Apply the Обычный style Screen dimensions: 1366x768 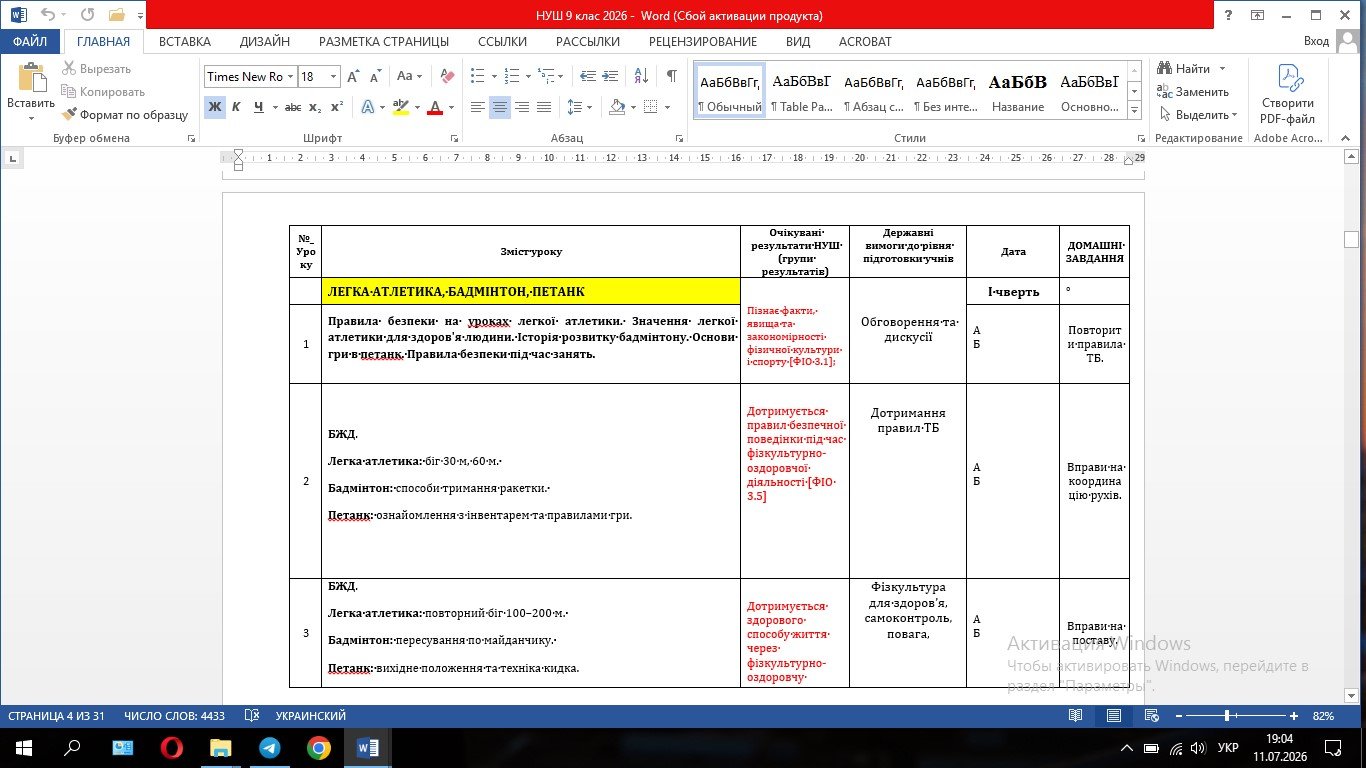click(730, 92)
